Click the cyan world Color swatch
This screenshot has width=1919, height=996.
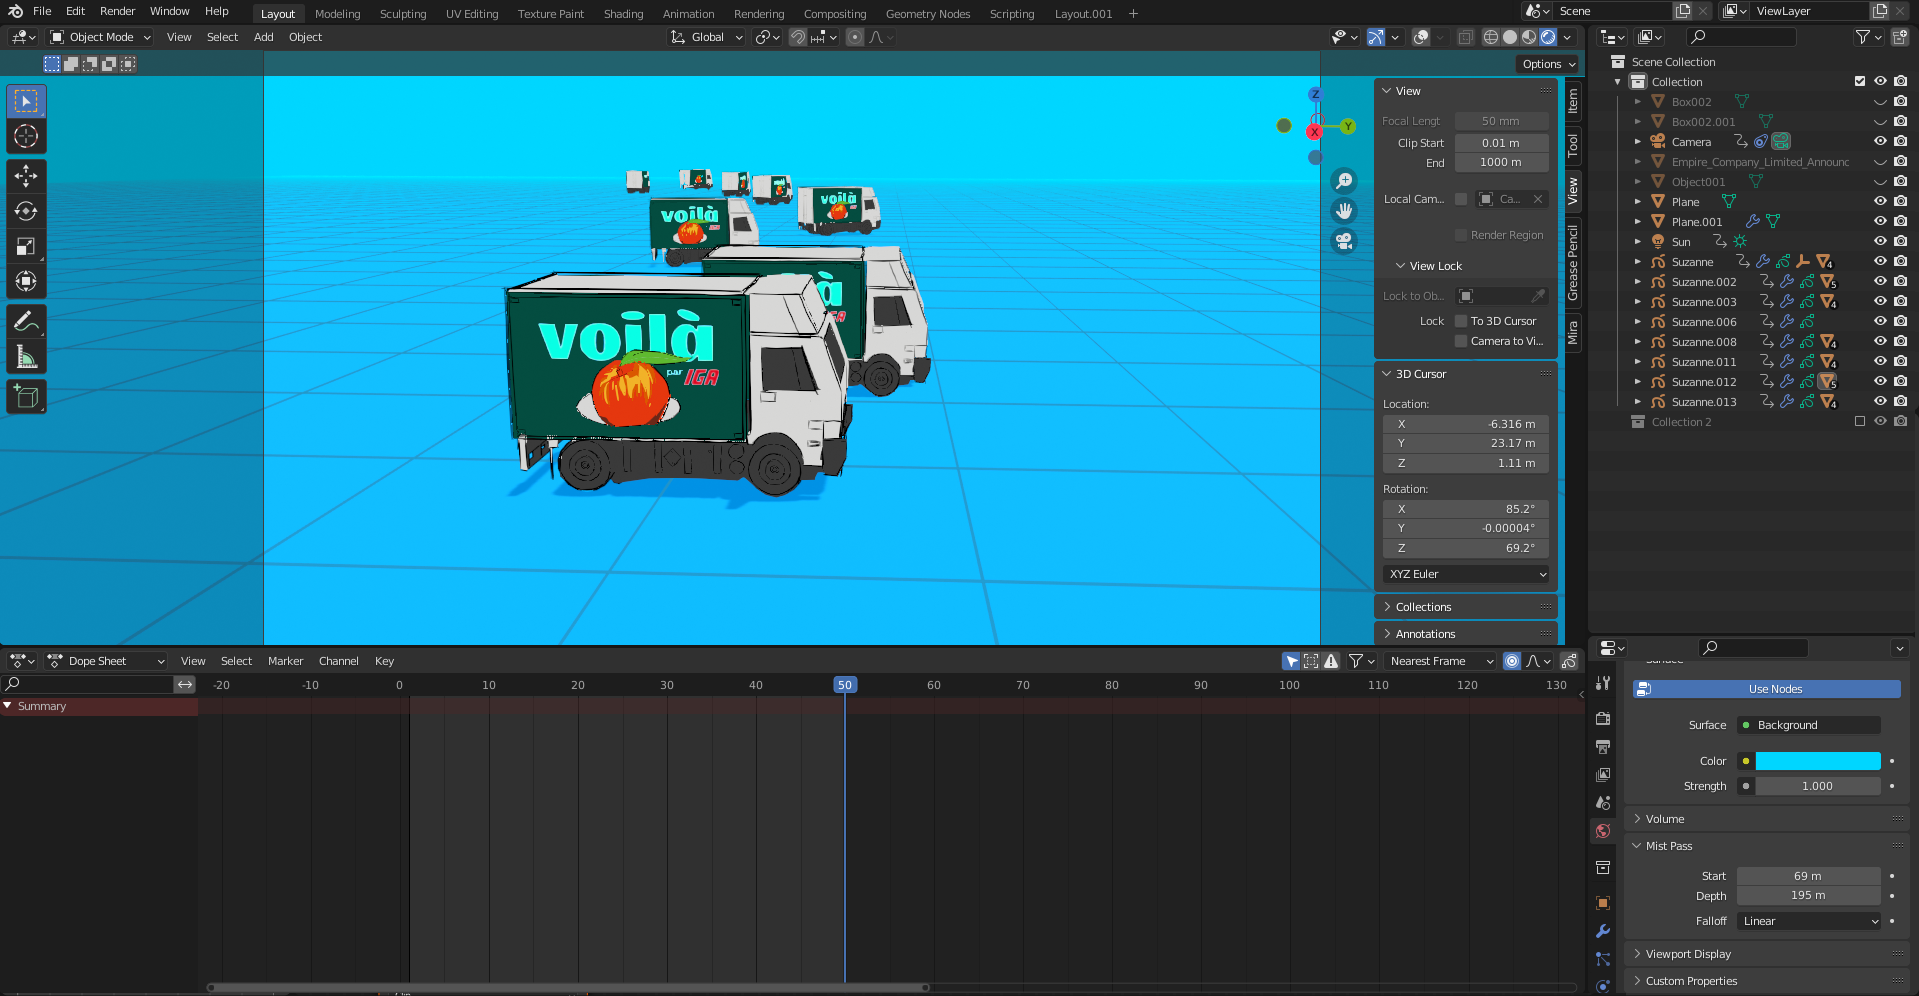pyautogui.click(x=1818, y=761)
